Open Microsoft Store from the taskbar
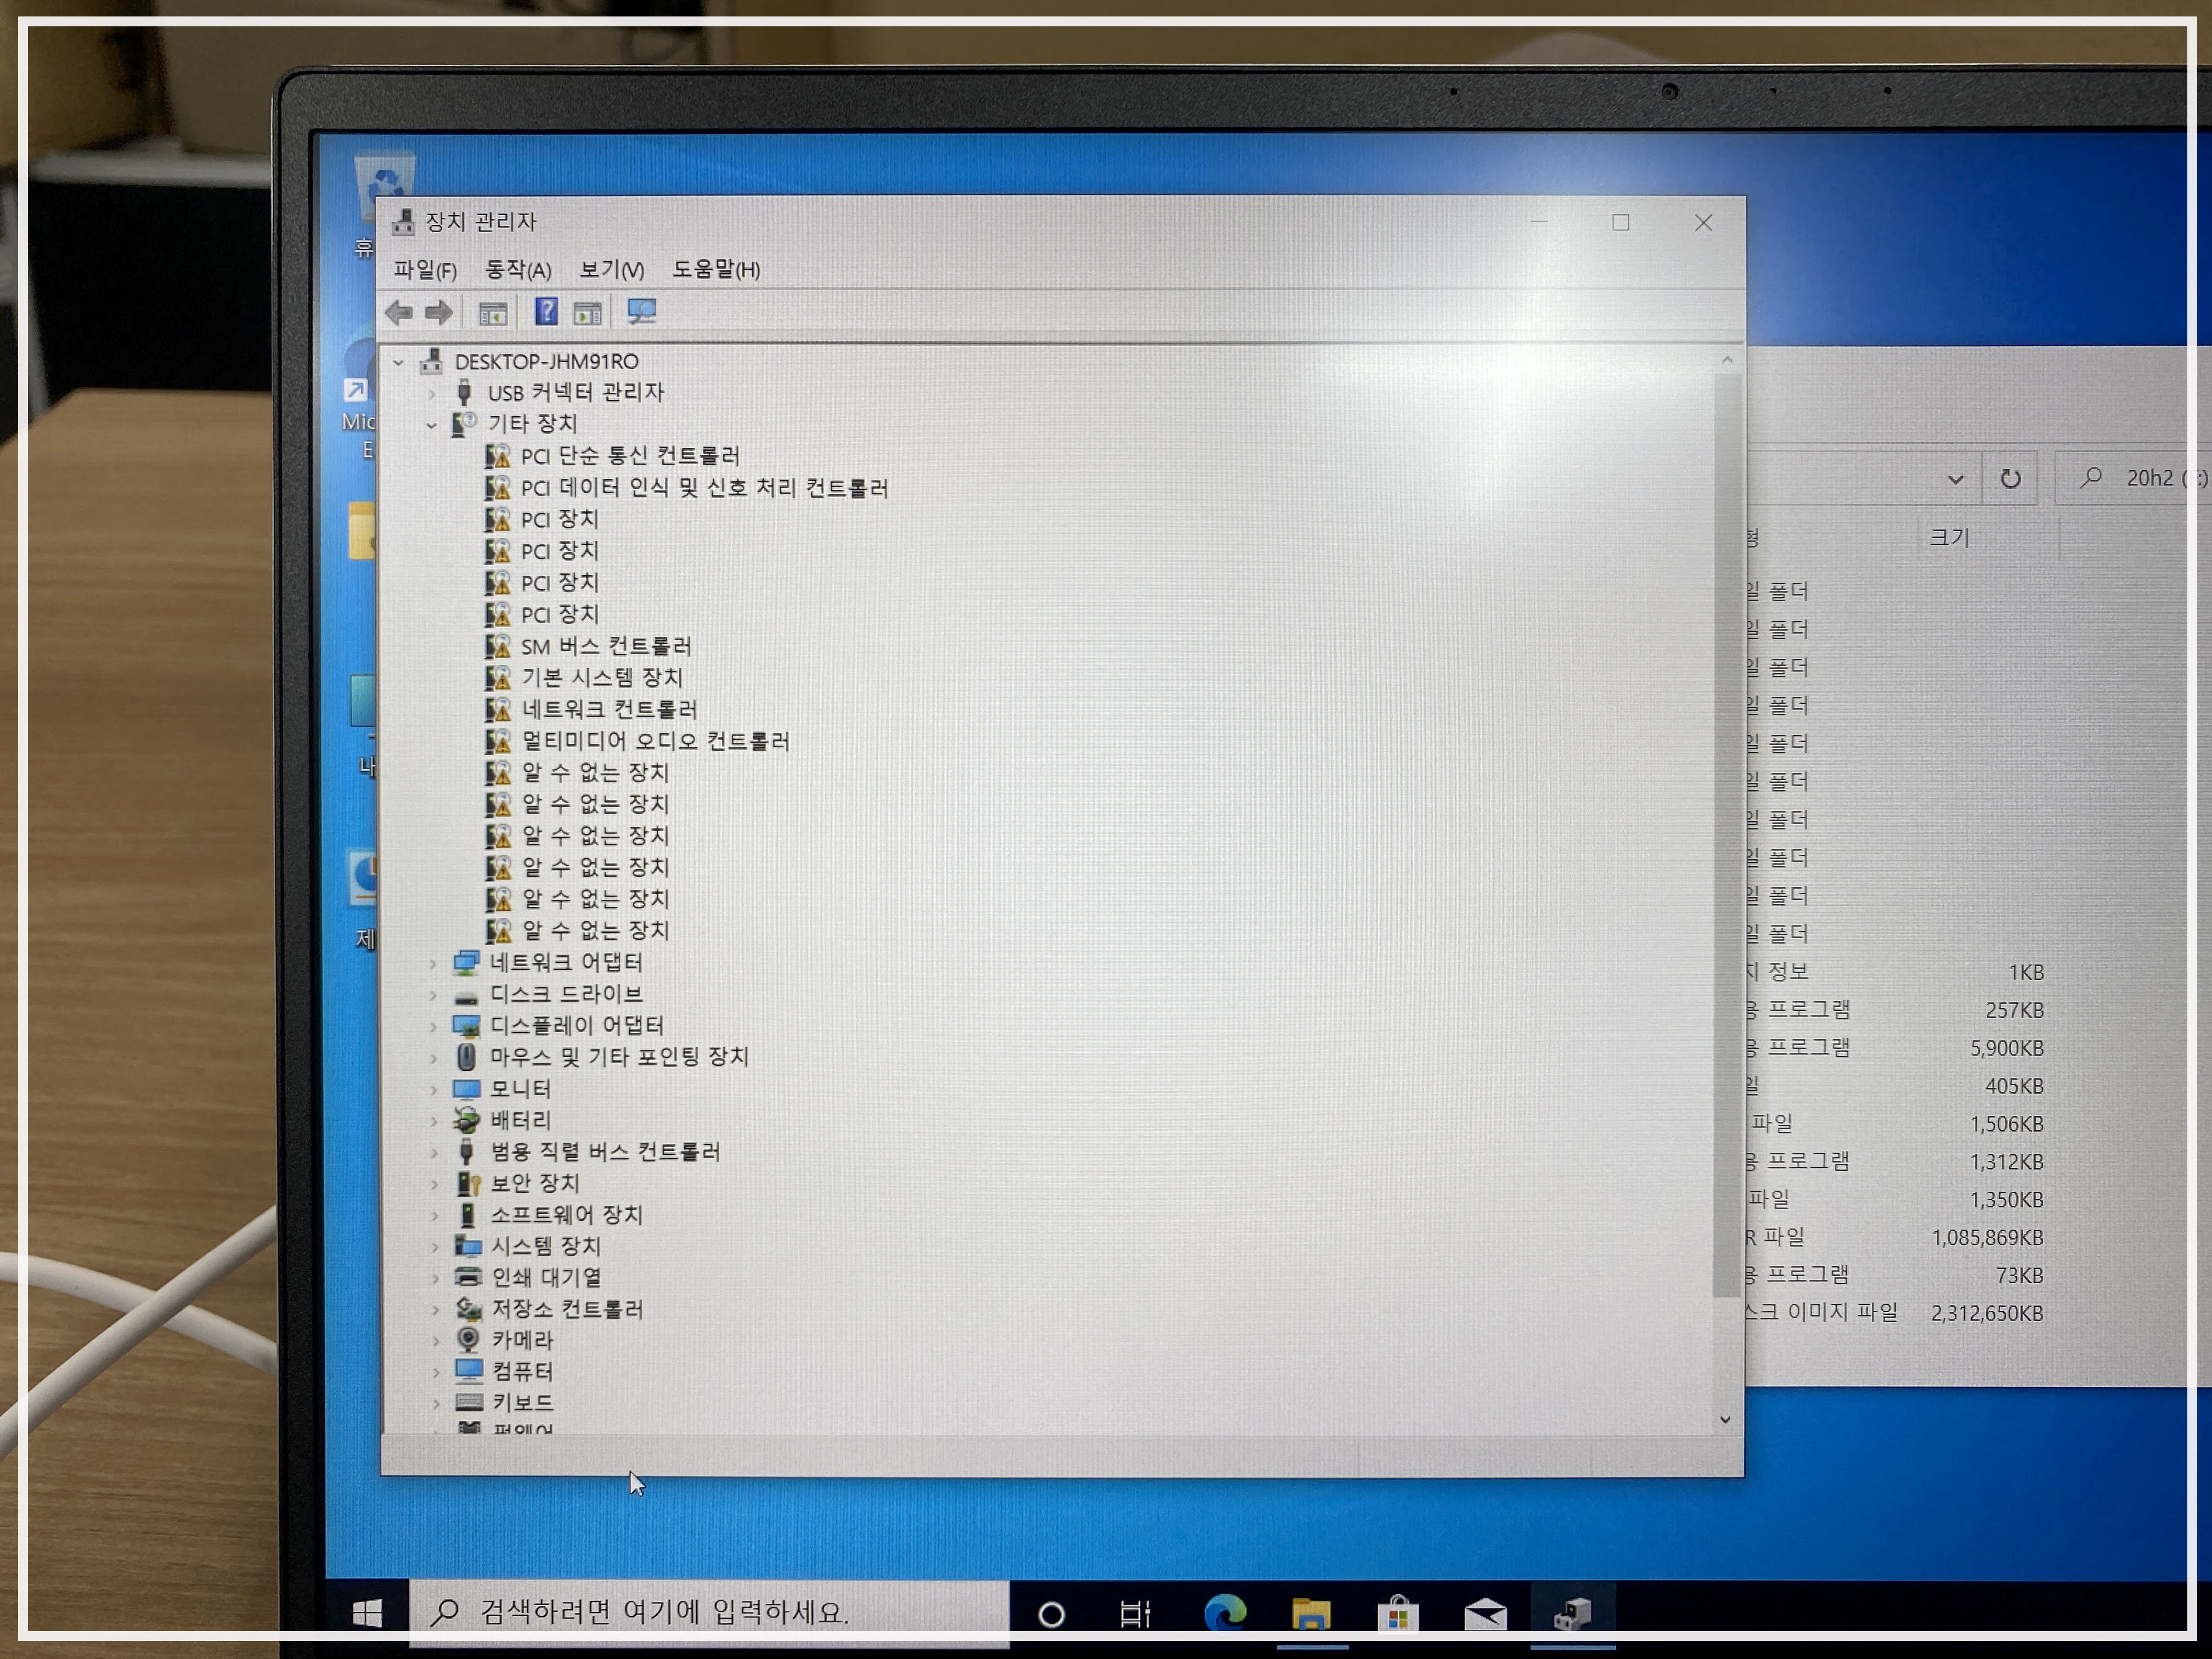2212x1659 pixels. (1398, 1613)
